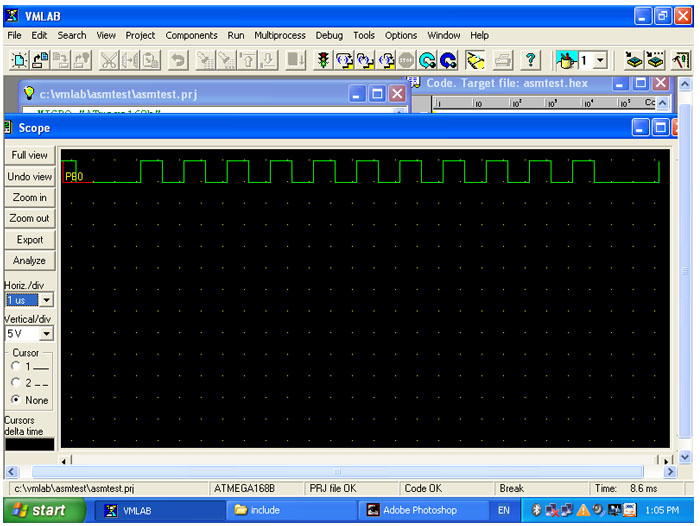This screenshot has height=526, width=700.
Task: Switch to Adobe Photoshop in taskbar
Action: click(x=420, y=510)
